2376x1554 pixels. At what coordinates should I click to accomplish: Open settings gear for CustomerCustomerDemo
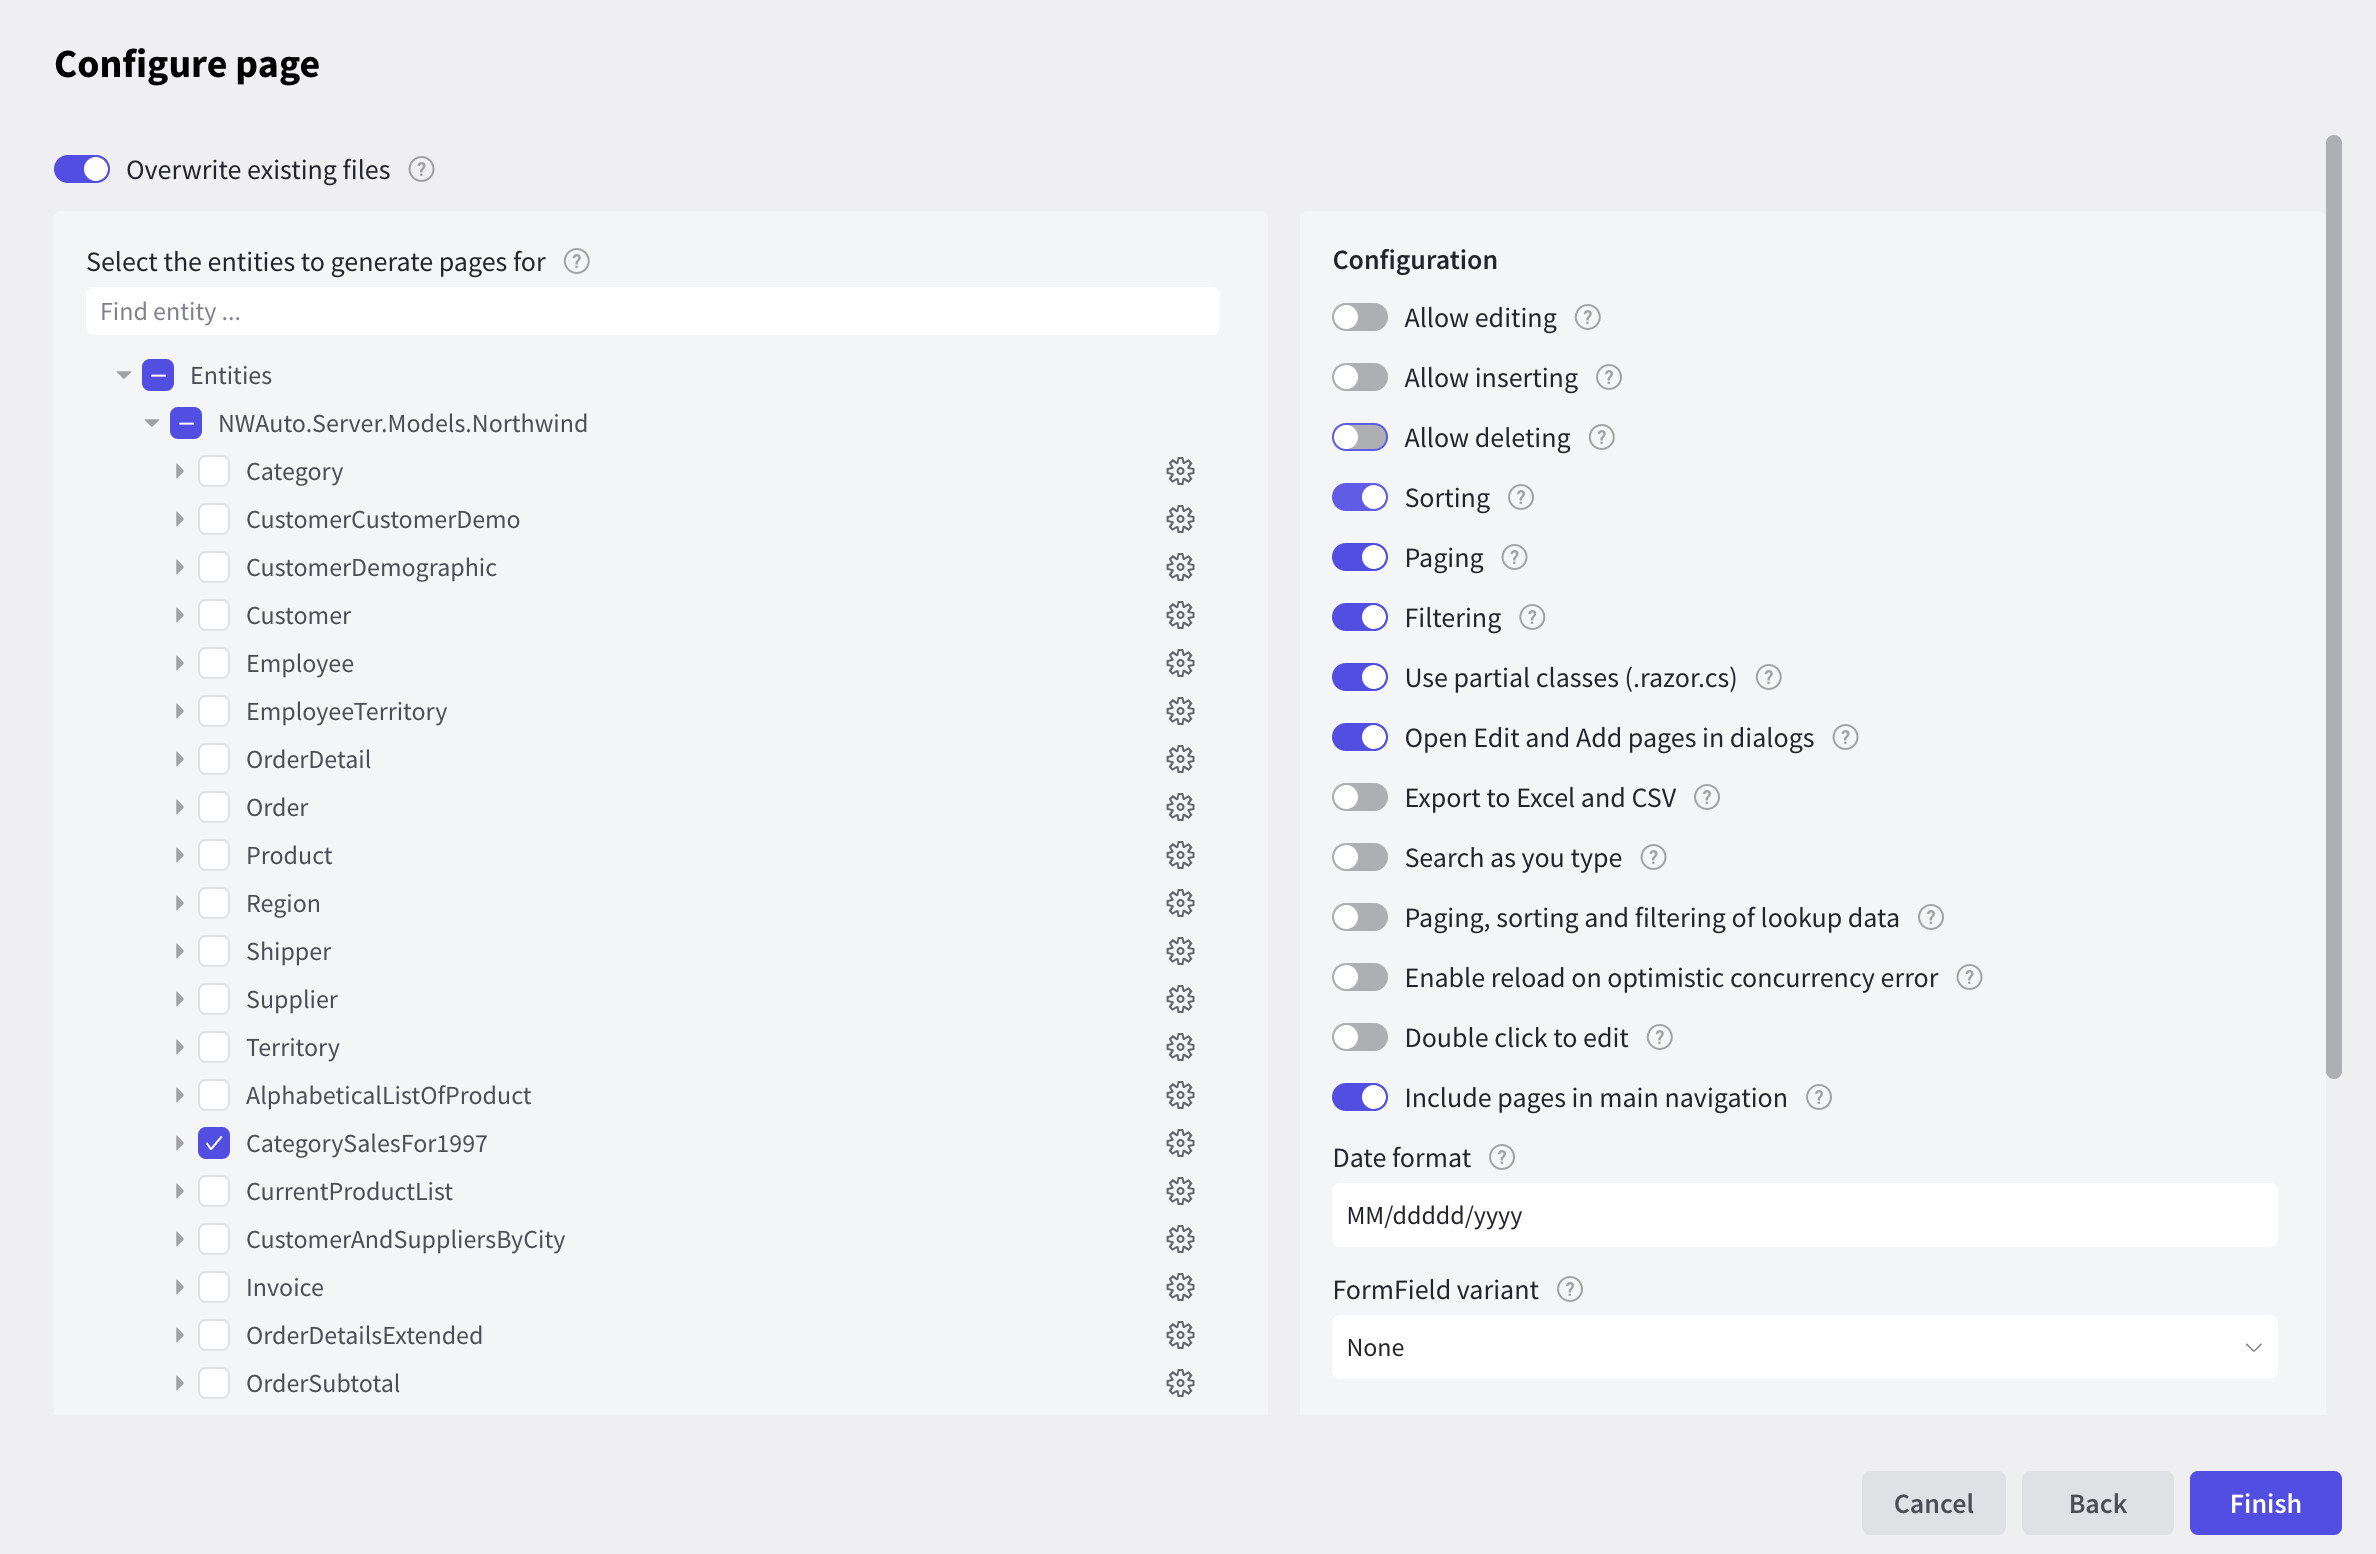point(1180,519)
